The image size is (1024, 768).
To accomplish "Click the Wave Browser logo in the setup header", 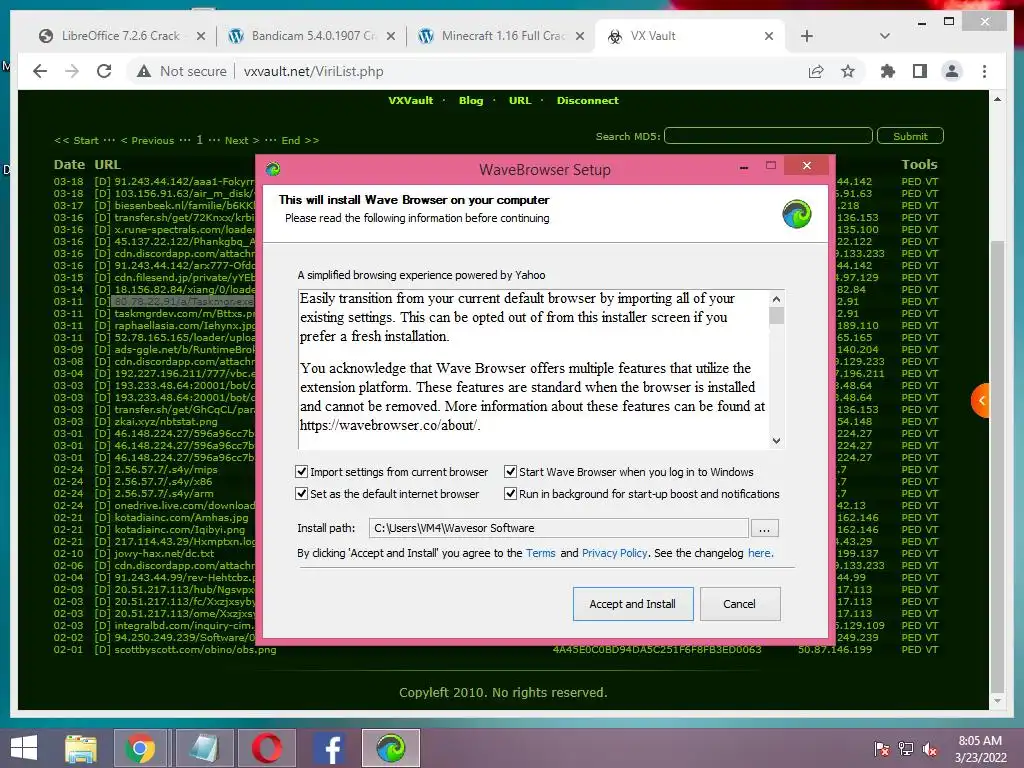I will [797, 214].
